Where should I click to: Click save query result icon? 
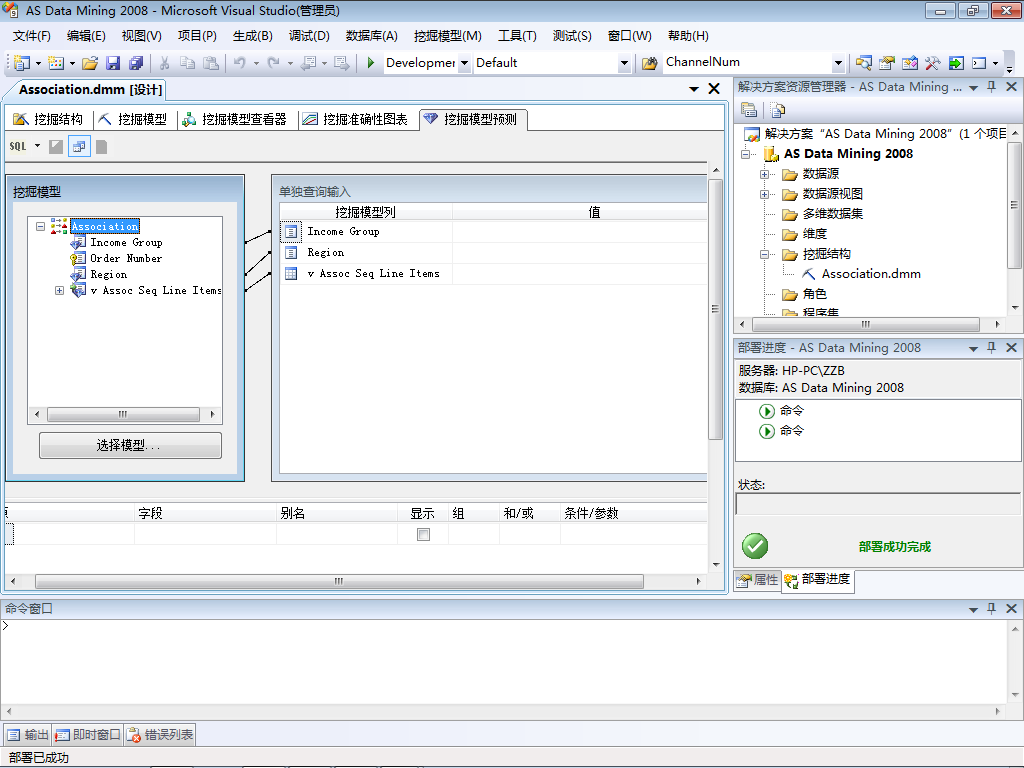[101, 147]
